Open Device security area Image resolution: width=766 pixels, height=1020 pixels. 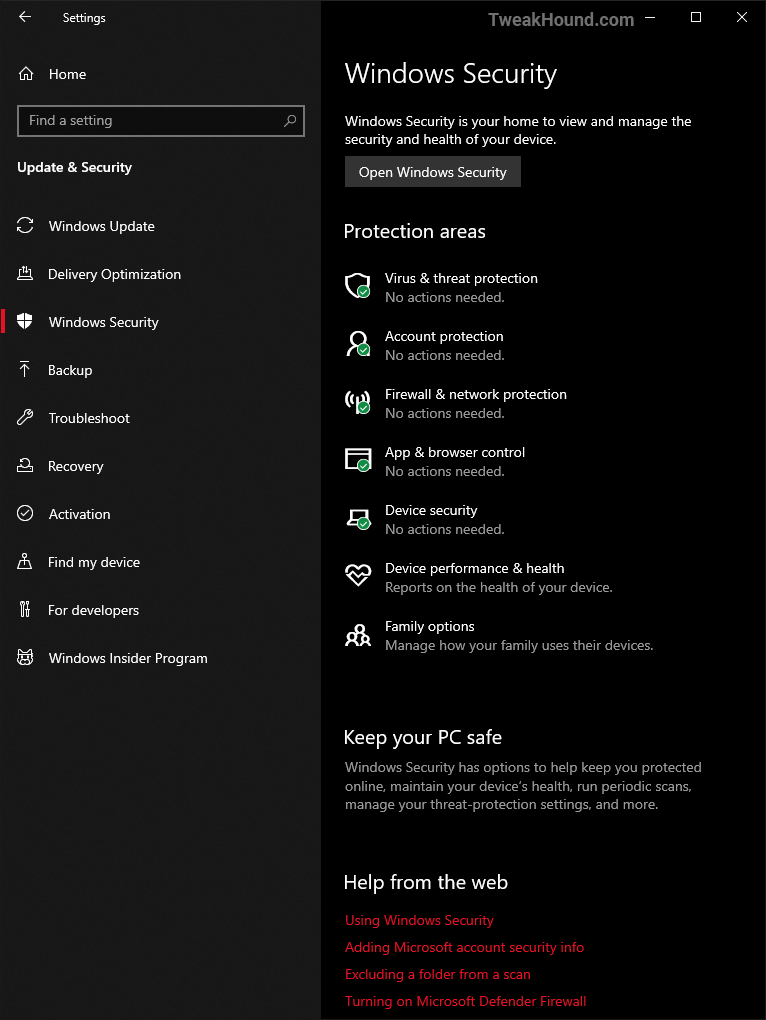[431, 510]
